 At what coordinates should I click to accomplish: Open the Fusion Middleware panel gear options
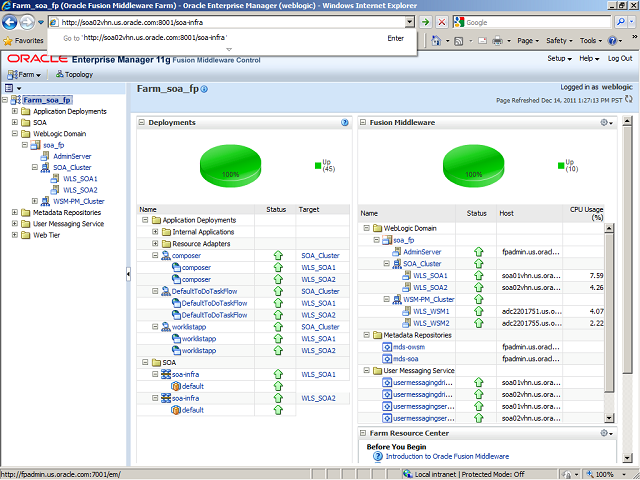[606, 122]
